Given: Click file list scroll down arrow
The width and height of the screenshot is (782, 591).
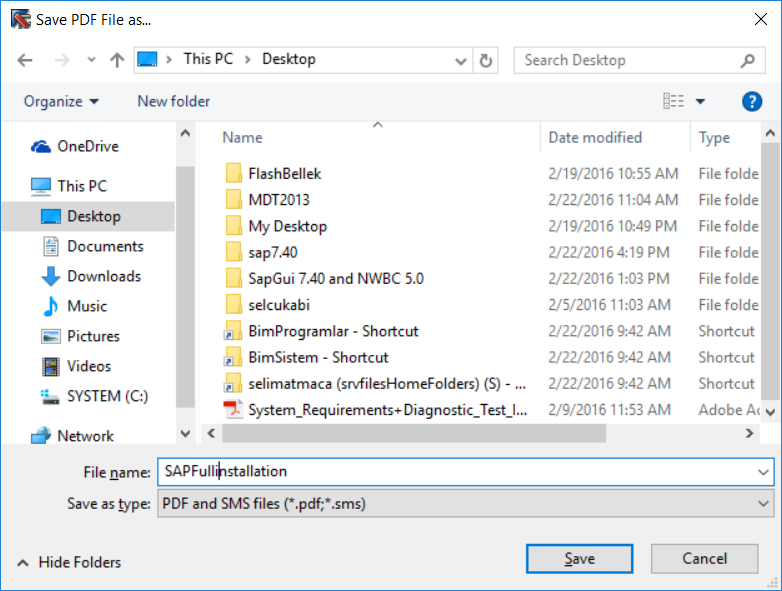Looking at the screenshot, I should 770,412.
